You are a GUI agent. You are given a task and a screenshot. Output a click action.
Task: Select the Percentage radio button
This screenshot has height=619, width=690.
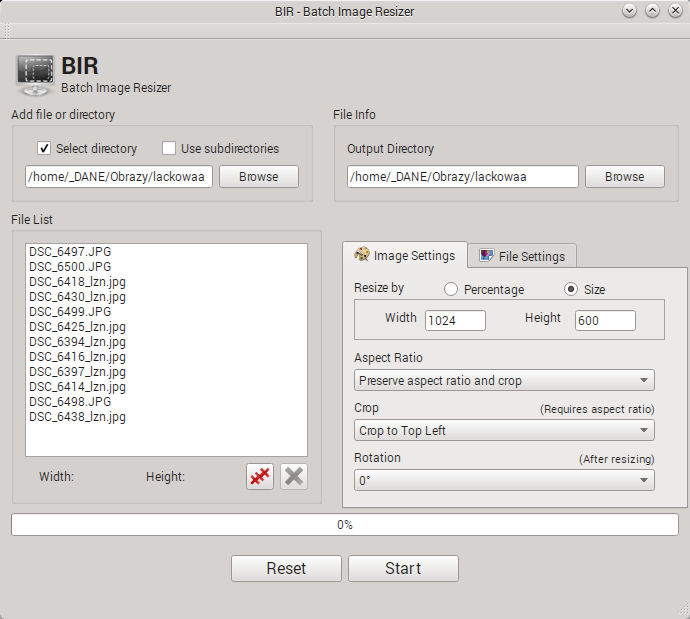click(451, 289)
